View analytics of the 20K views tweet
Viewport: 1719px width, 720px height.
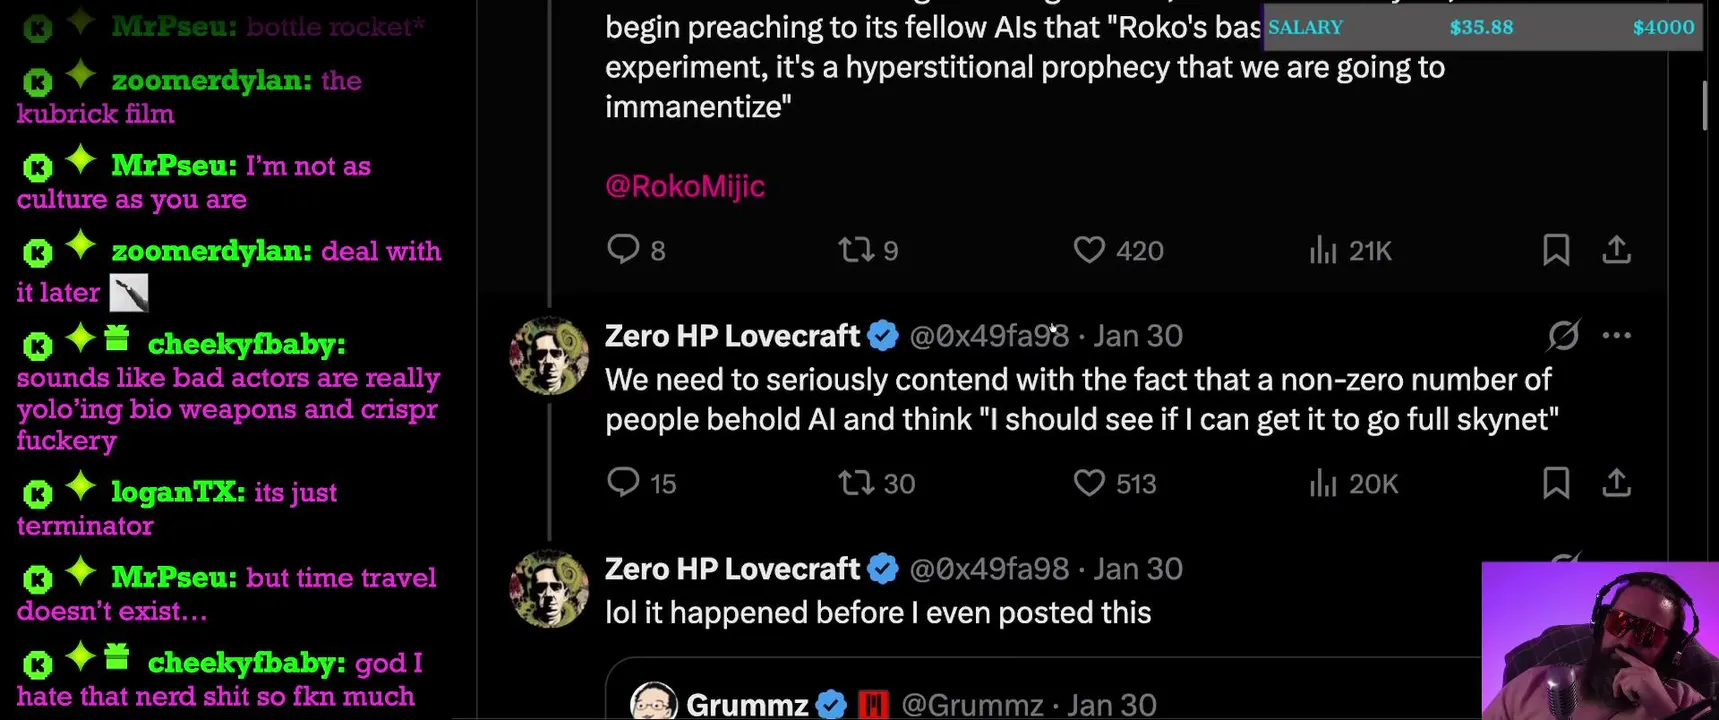tap(1323, 484)
